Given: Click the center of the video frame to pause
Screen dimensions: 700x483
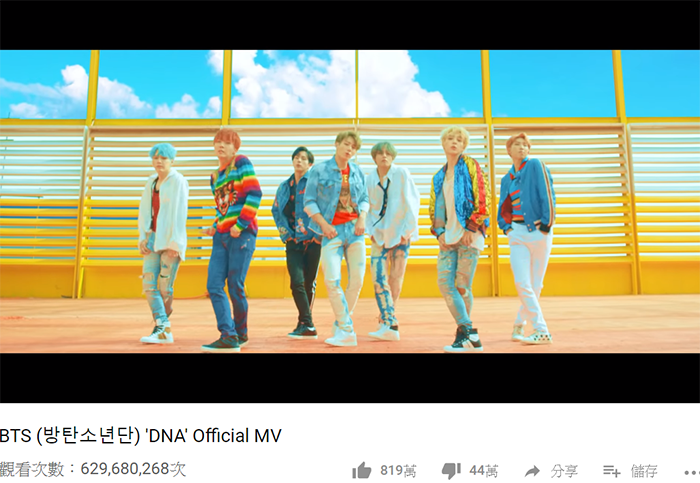Looking at the screenshot, I should point(350,201).
